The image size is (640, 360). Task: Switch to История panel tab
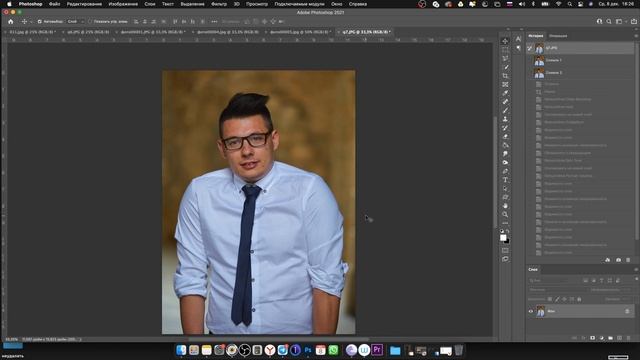click(x=536, y=36)
